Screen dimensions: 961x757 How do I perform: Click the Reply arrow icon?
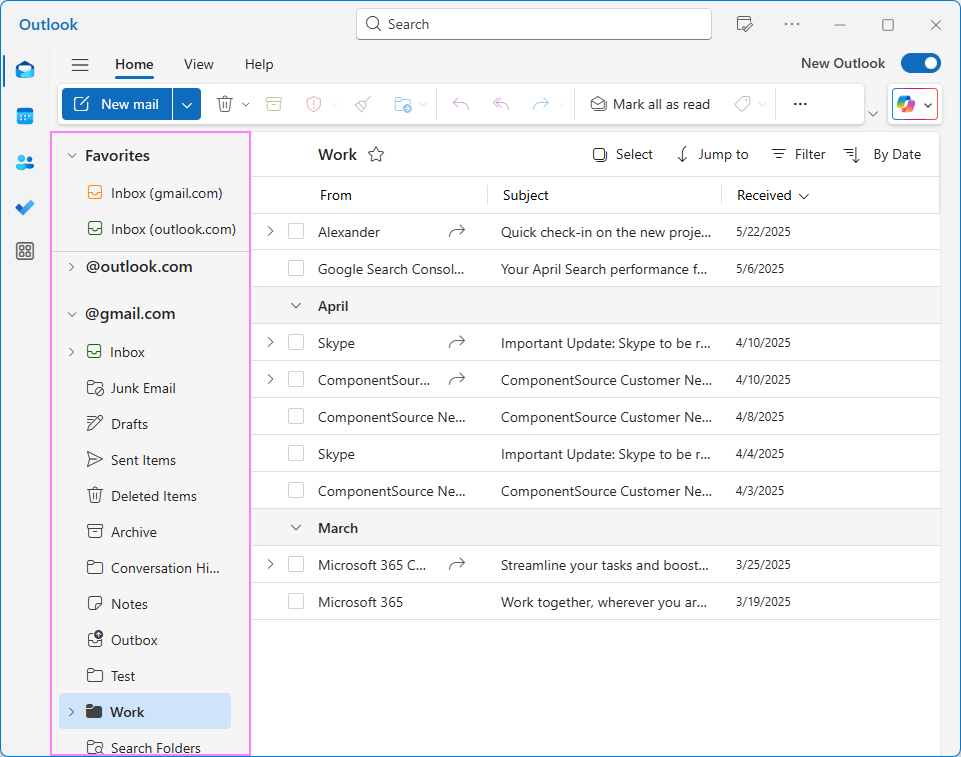[x=461, y=104]
